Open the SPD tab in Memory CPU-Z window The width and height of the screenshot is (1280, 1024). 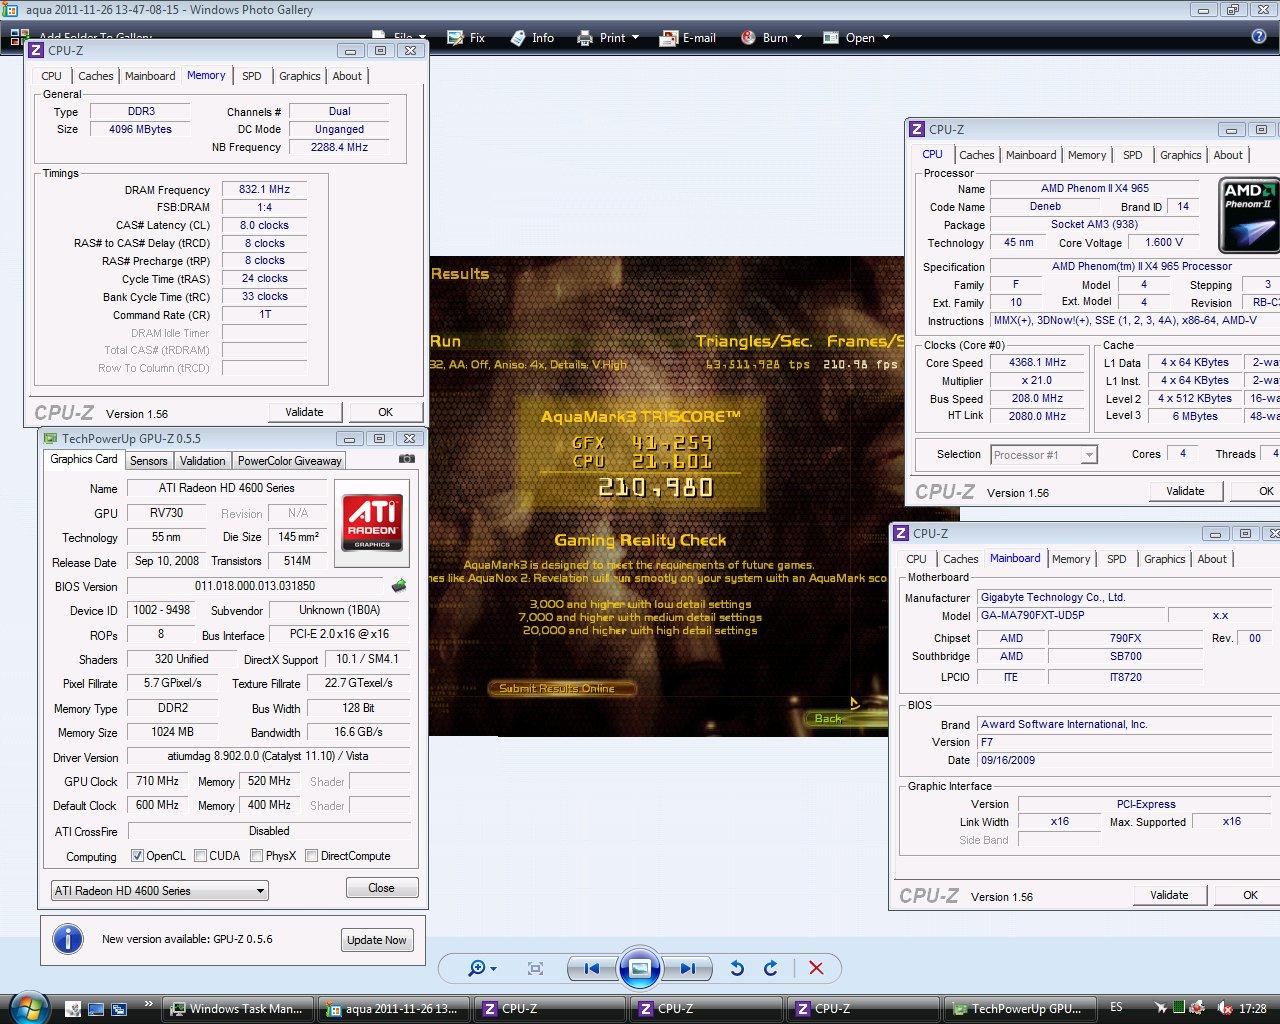pos(252,76)
